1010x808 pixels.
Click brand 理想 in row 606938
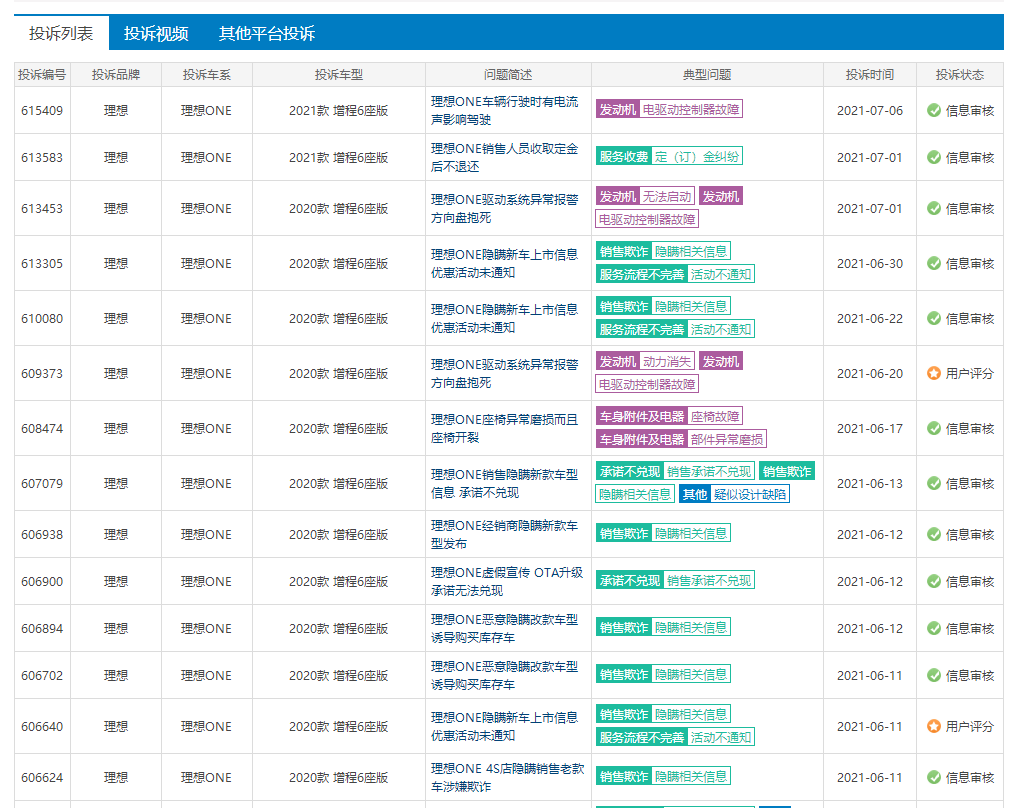116,534
